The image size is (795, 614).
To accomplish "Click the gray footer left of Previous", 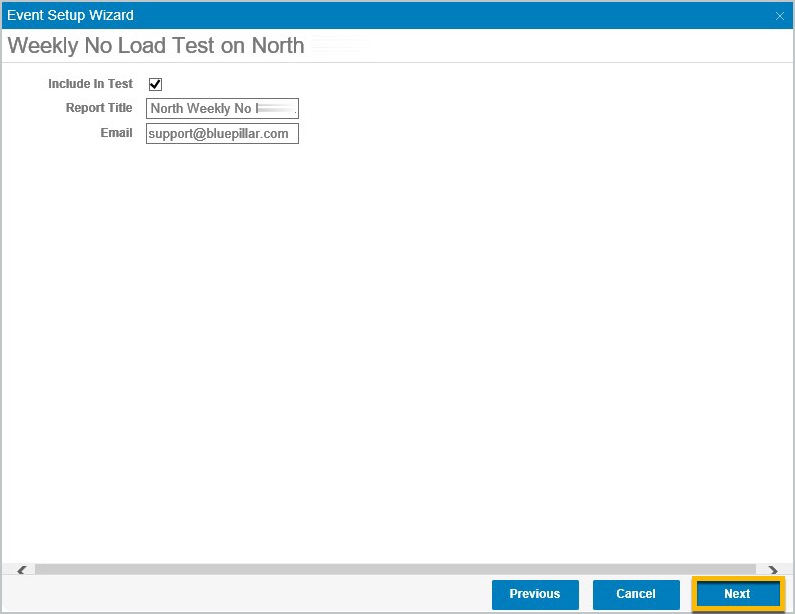I will pyautogui.click(x=246, y=594).
